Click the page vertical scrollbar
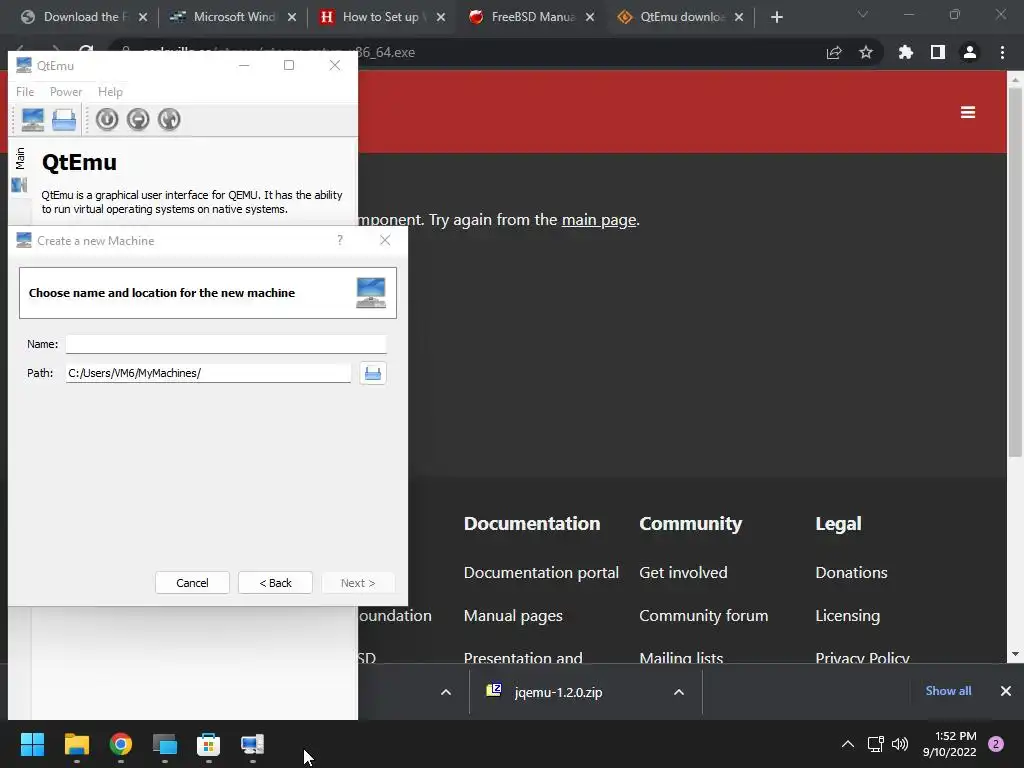The image size is (1024, 768). (x=1015, y=271)
